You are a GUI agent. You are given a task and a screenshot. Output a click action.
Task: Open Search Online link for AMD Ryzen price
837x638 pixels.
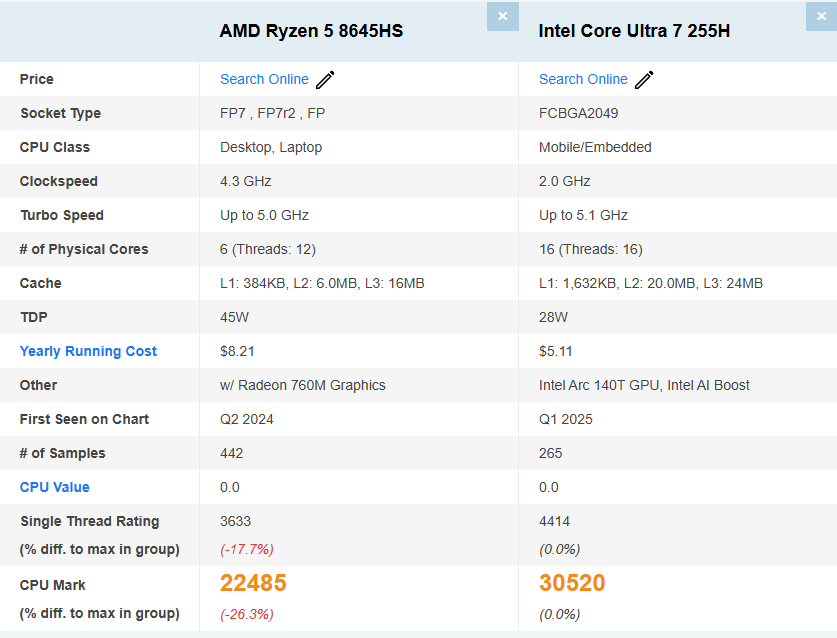[264, 79]
